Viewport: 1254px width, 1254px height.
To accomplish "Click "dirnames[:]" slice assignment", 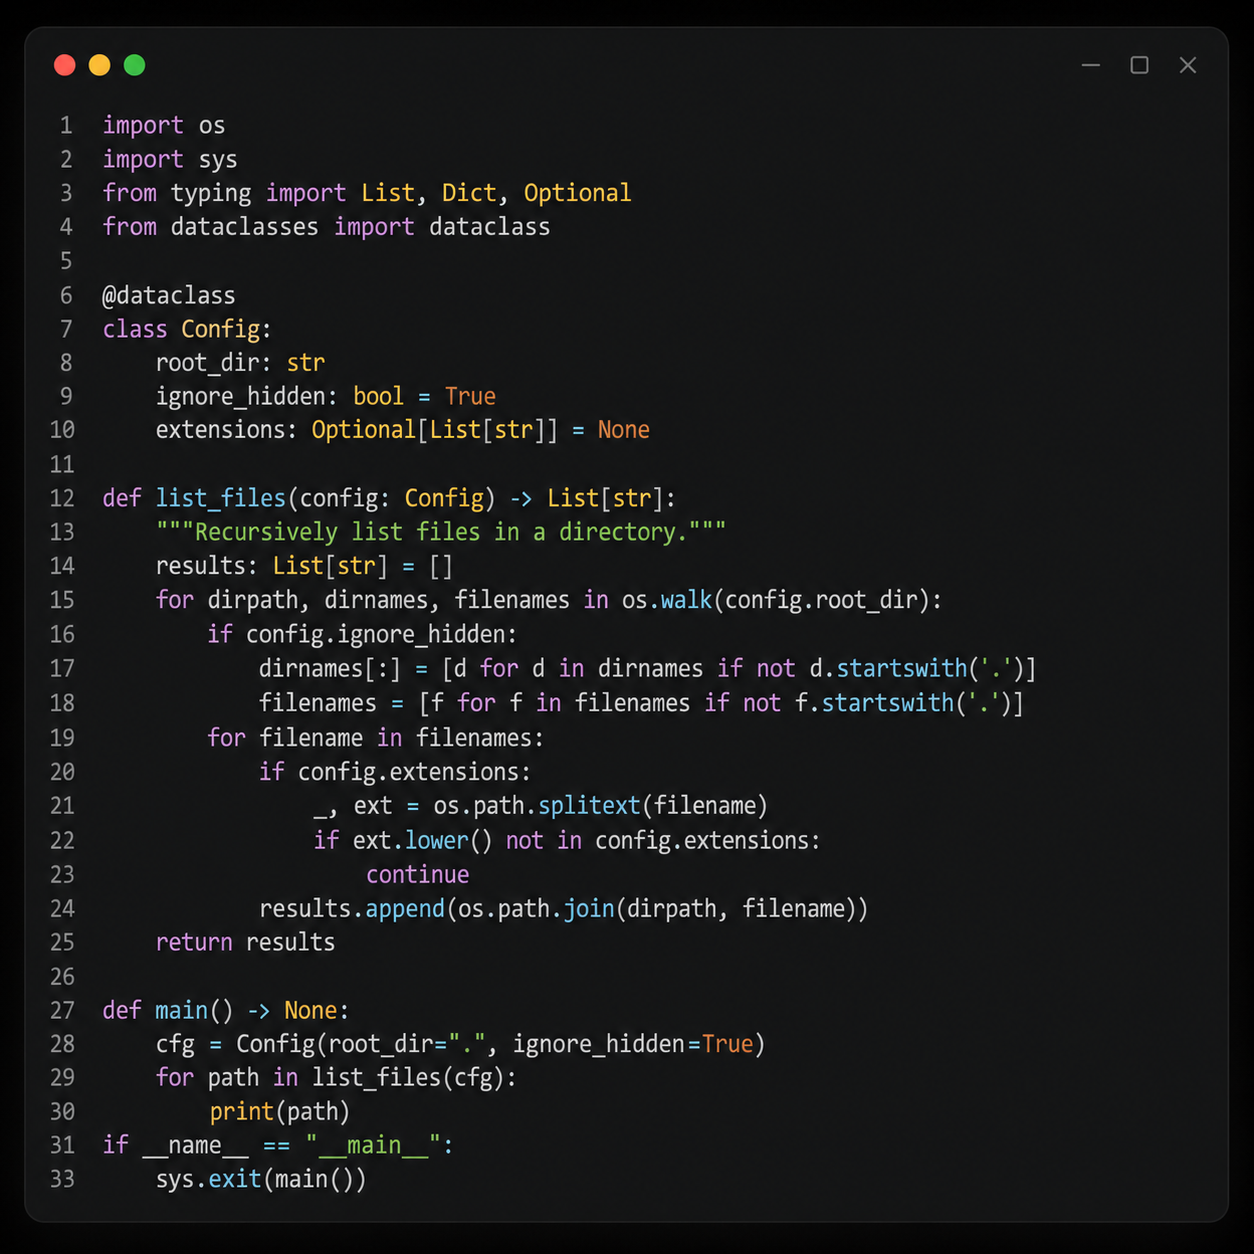I will click(329, 668).
